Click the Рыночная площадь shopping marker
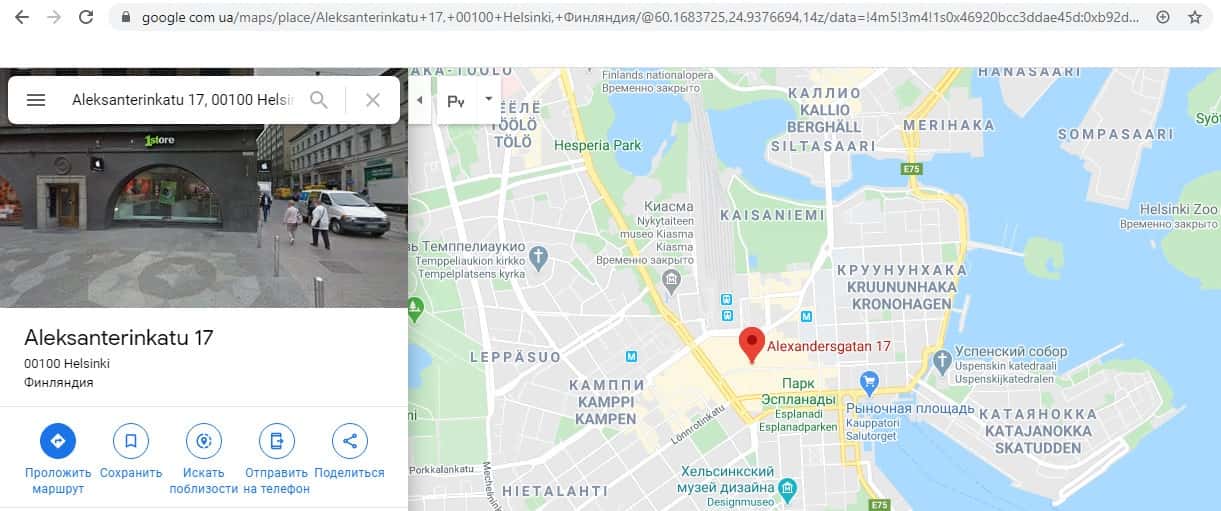 (869, 381)
